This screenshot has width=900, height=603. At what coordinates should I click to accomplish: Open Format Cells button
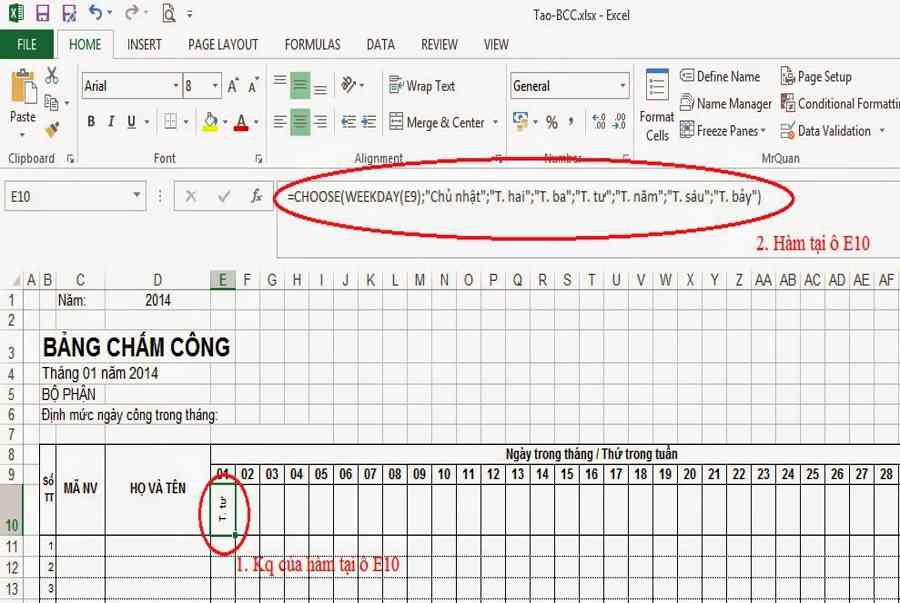pos(657,106)
